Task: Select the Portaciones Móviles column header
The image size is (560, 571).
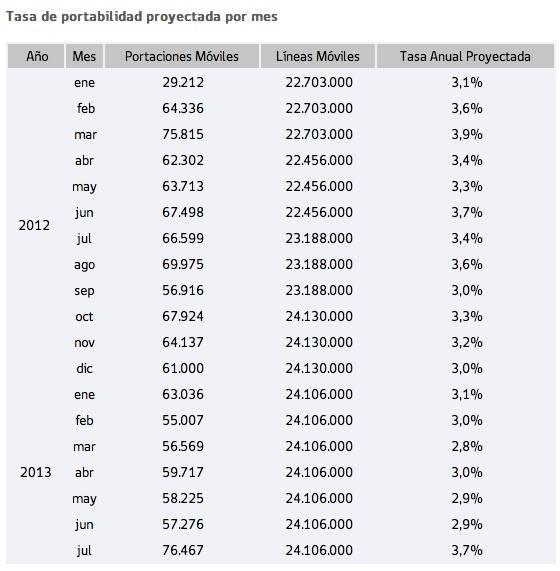Action: click(182, 56)
